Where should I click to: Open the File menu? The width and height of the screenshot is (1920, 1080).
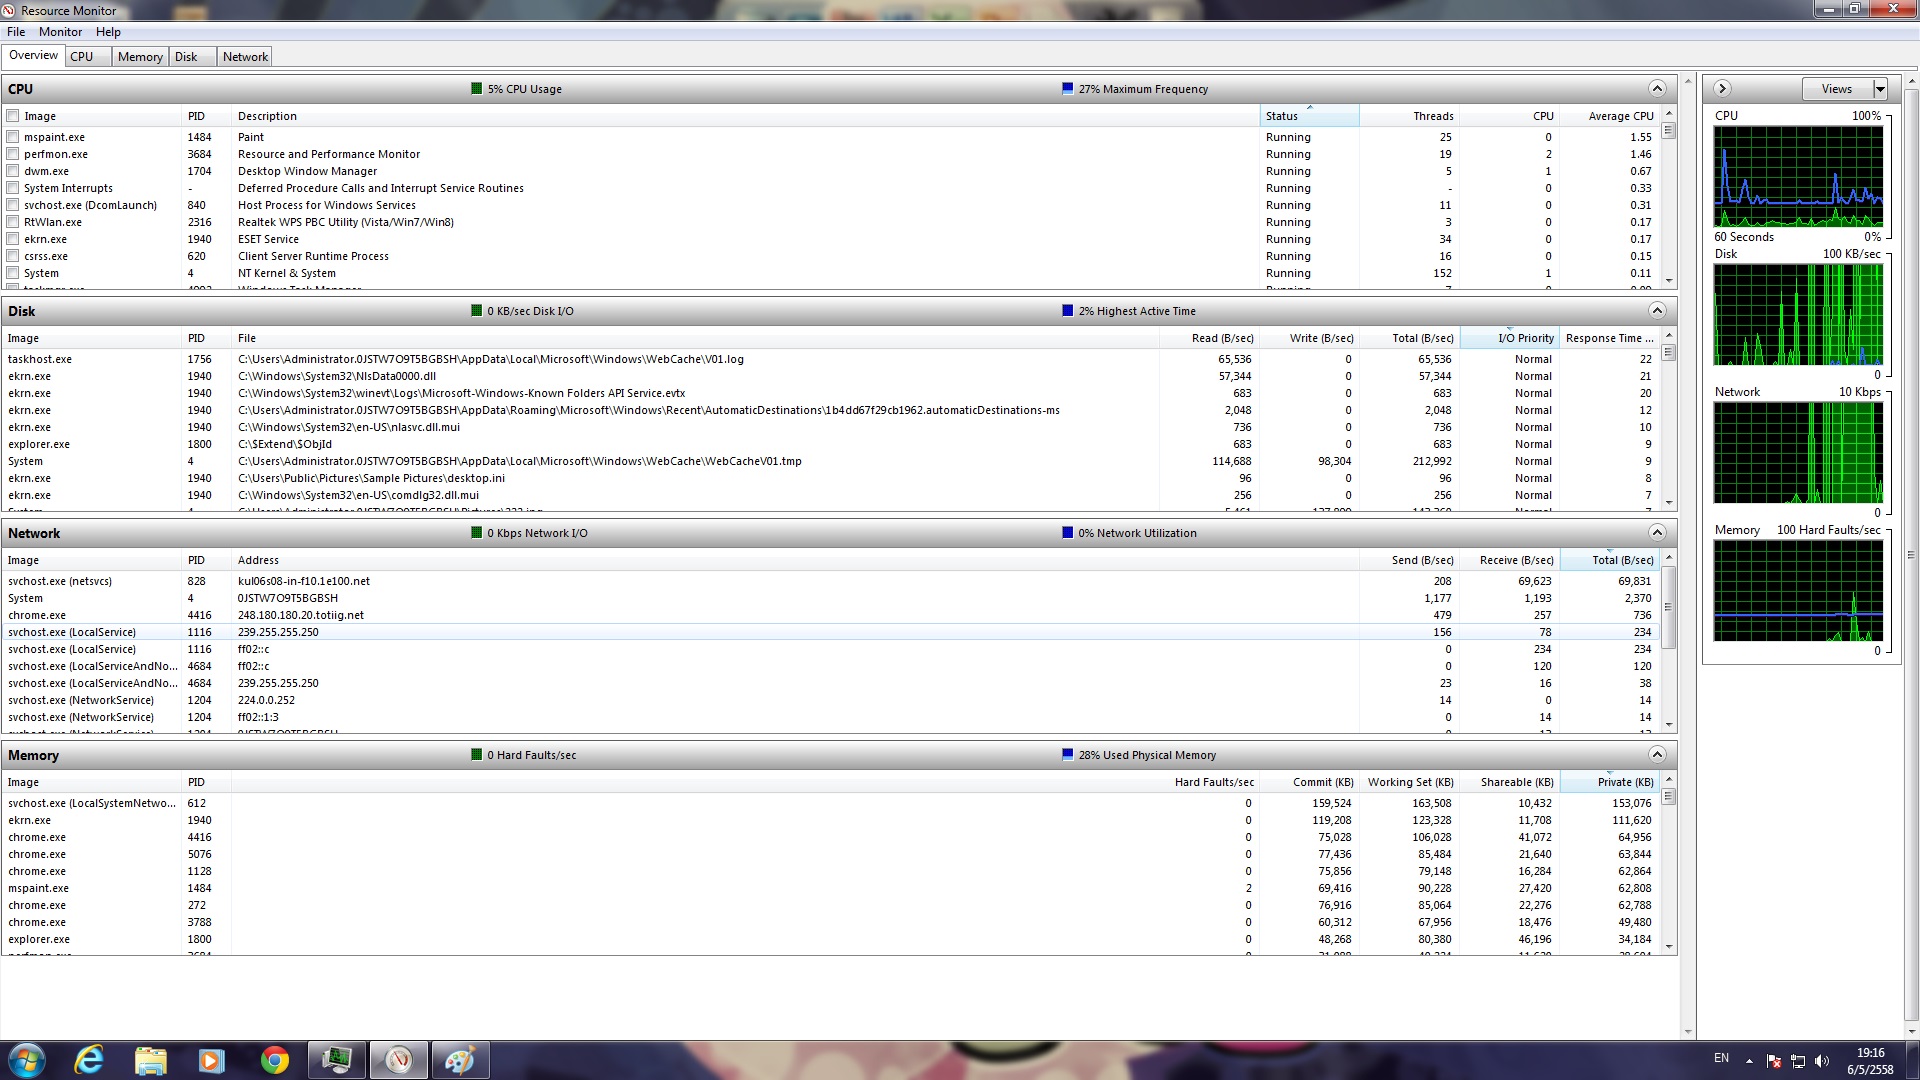(x=16, y=32)
